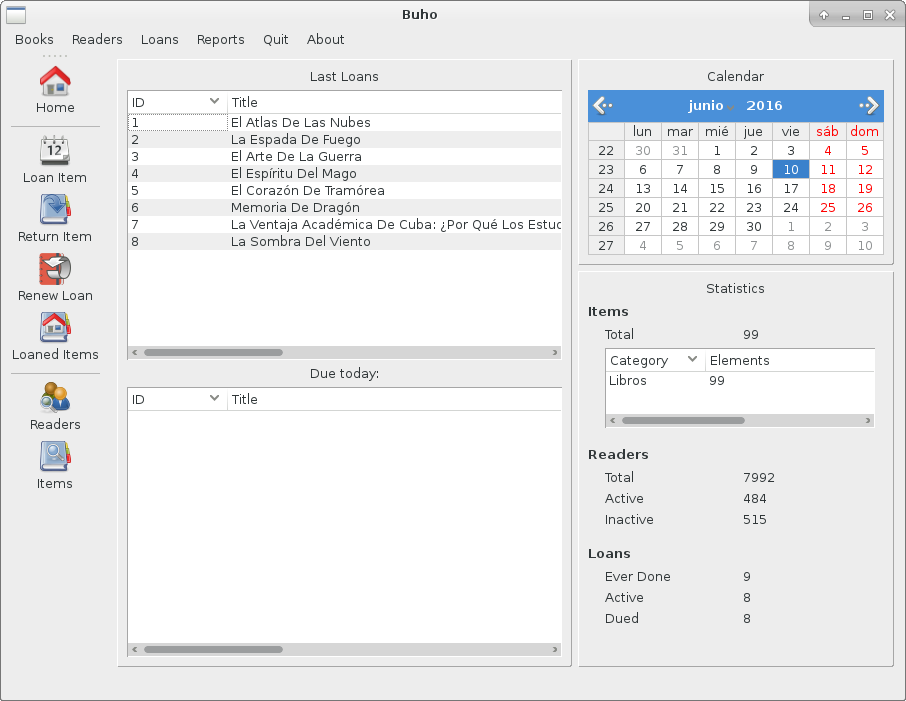Open the Books menu

pyautogui.click(x=34, y=39)
